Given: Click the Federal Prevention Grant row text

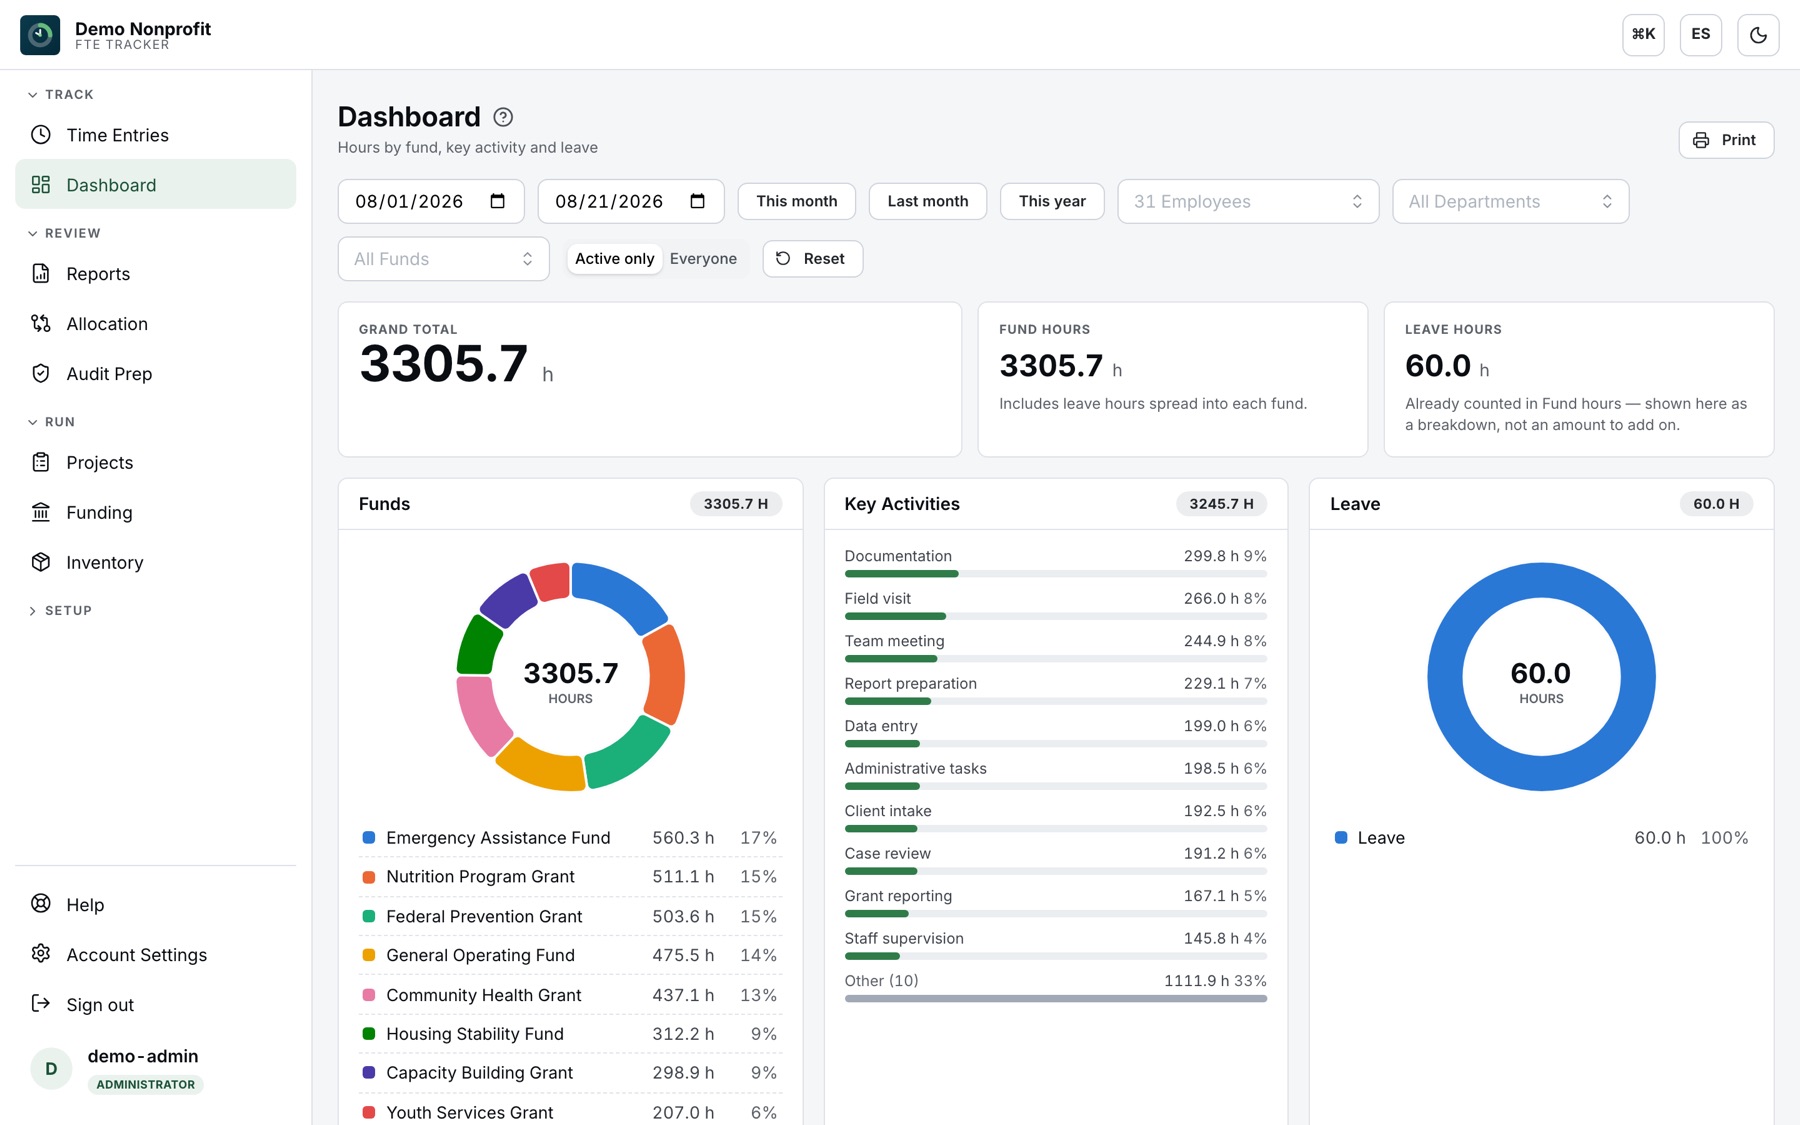Looking at the screenshot, I should (x=484, y=916).
